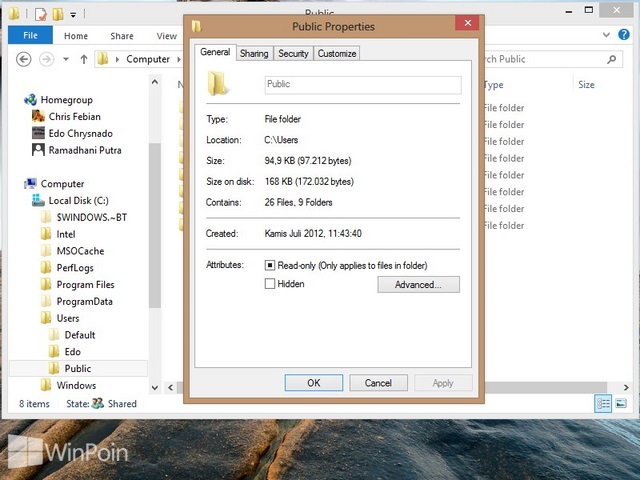
Task: Select the MSOCache folder
Action: pyautogui.click(x=80, y=251)
